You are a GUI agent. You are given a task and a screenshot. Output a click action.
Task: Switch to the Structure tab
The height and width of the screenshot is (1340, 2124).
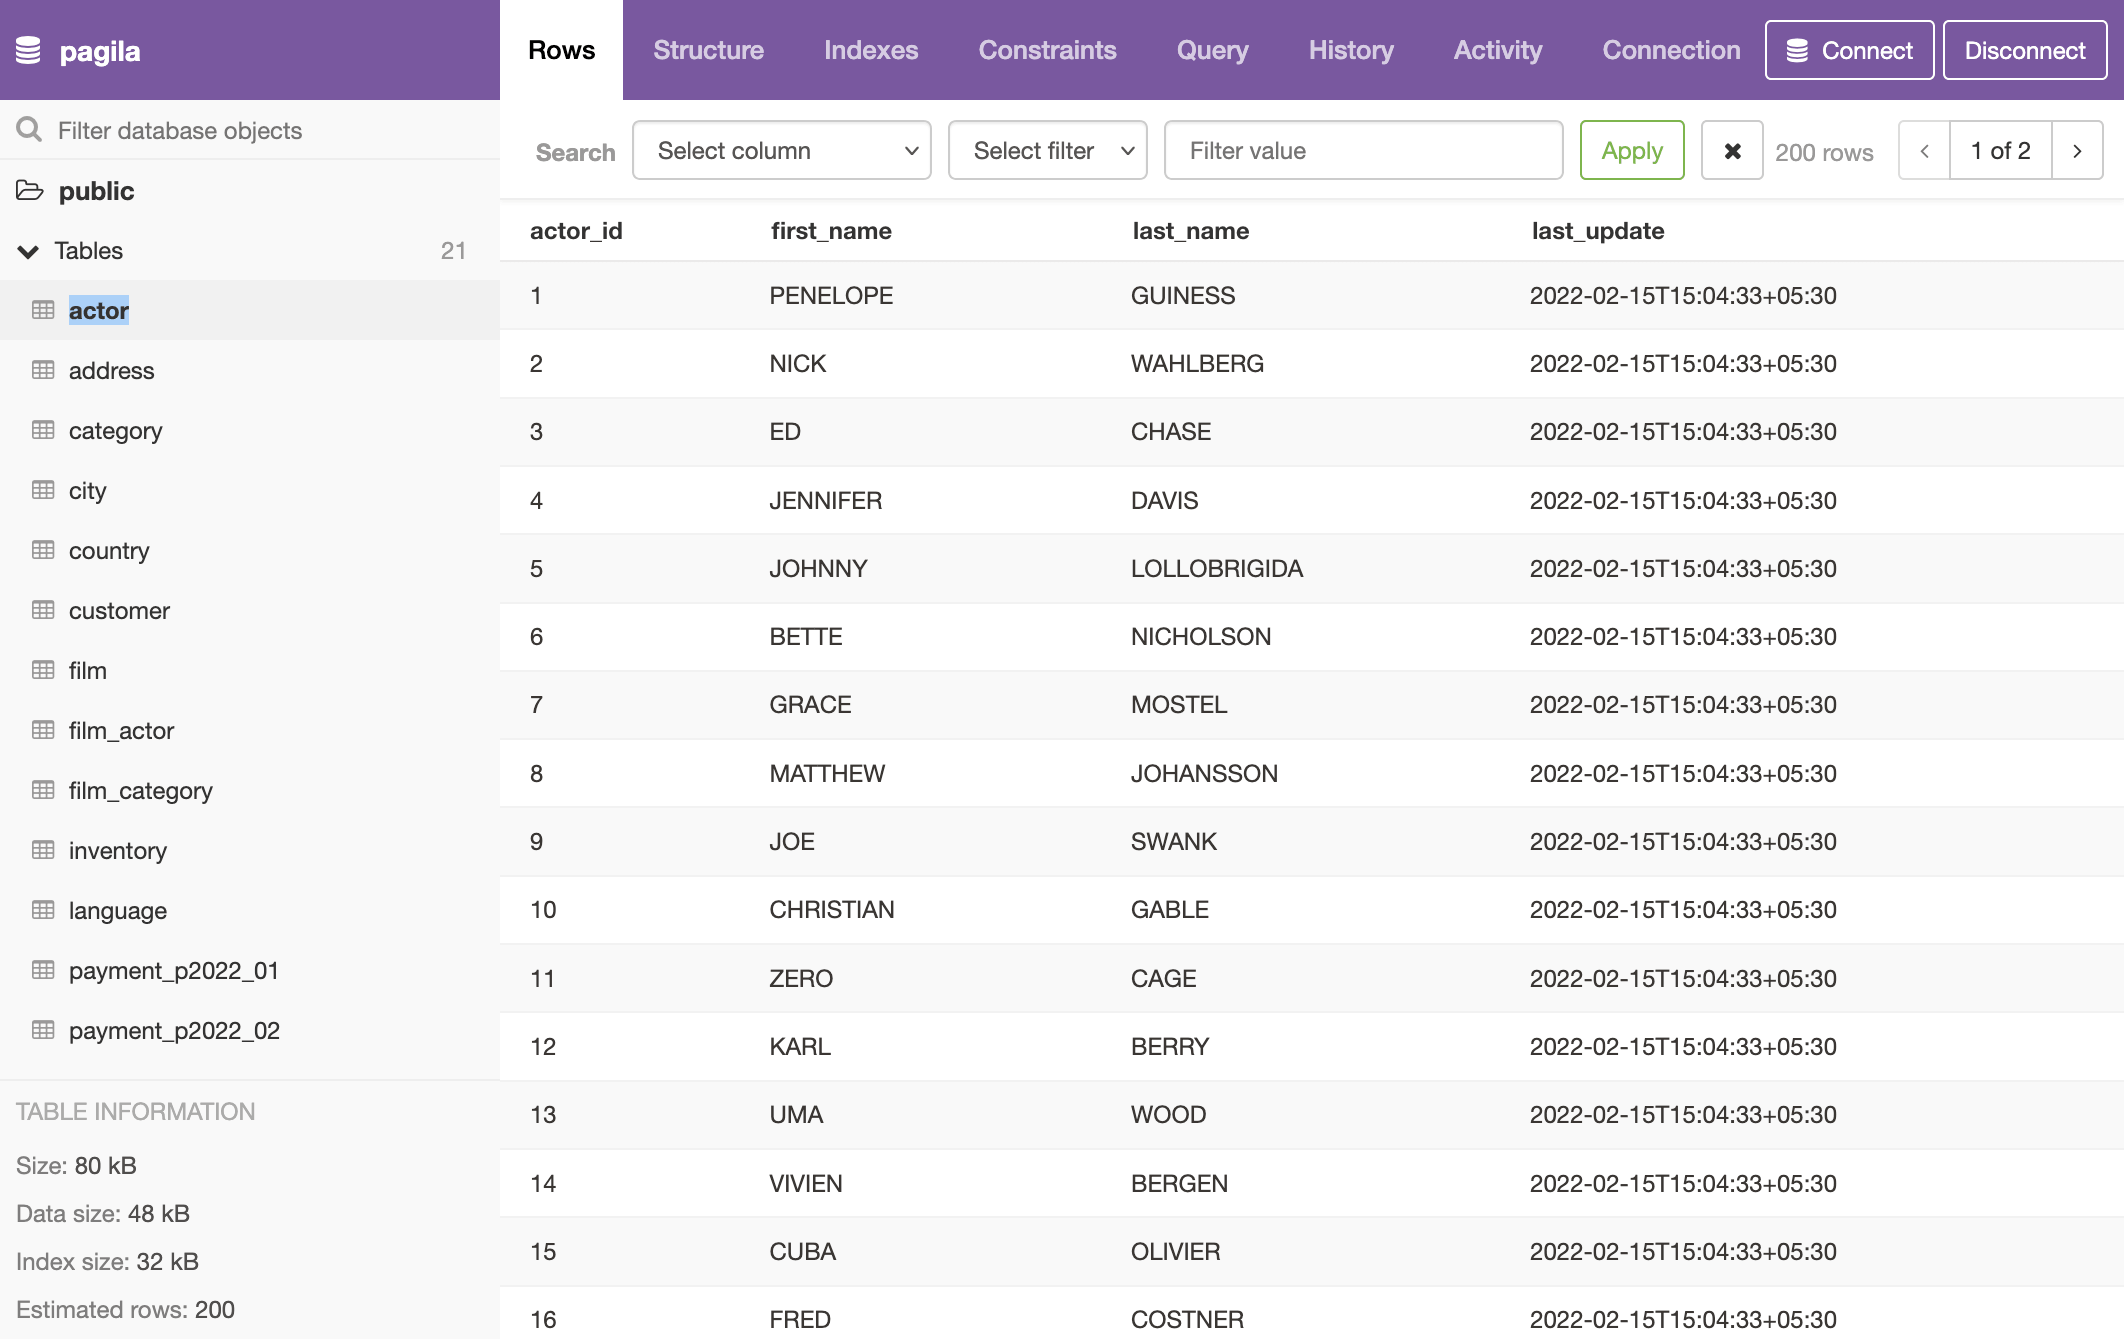click(x=708, y=50)
